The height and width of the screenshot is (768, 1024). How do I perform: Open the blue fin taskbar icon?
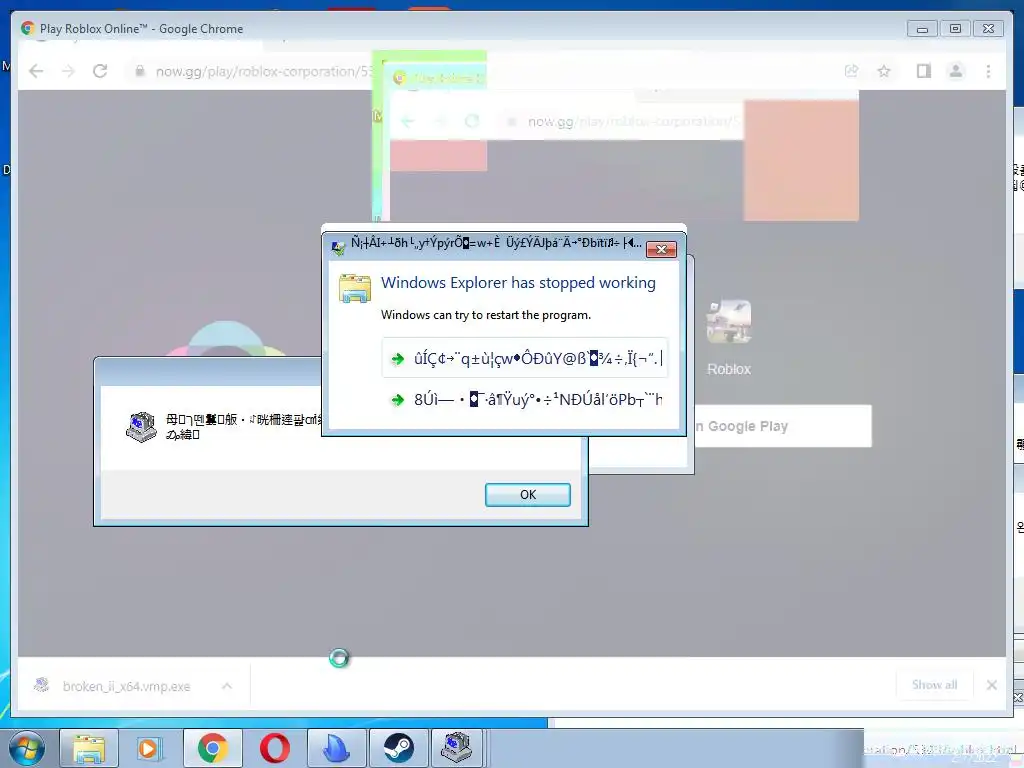click(x=336, y=748)
